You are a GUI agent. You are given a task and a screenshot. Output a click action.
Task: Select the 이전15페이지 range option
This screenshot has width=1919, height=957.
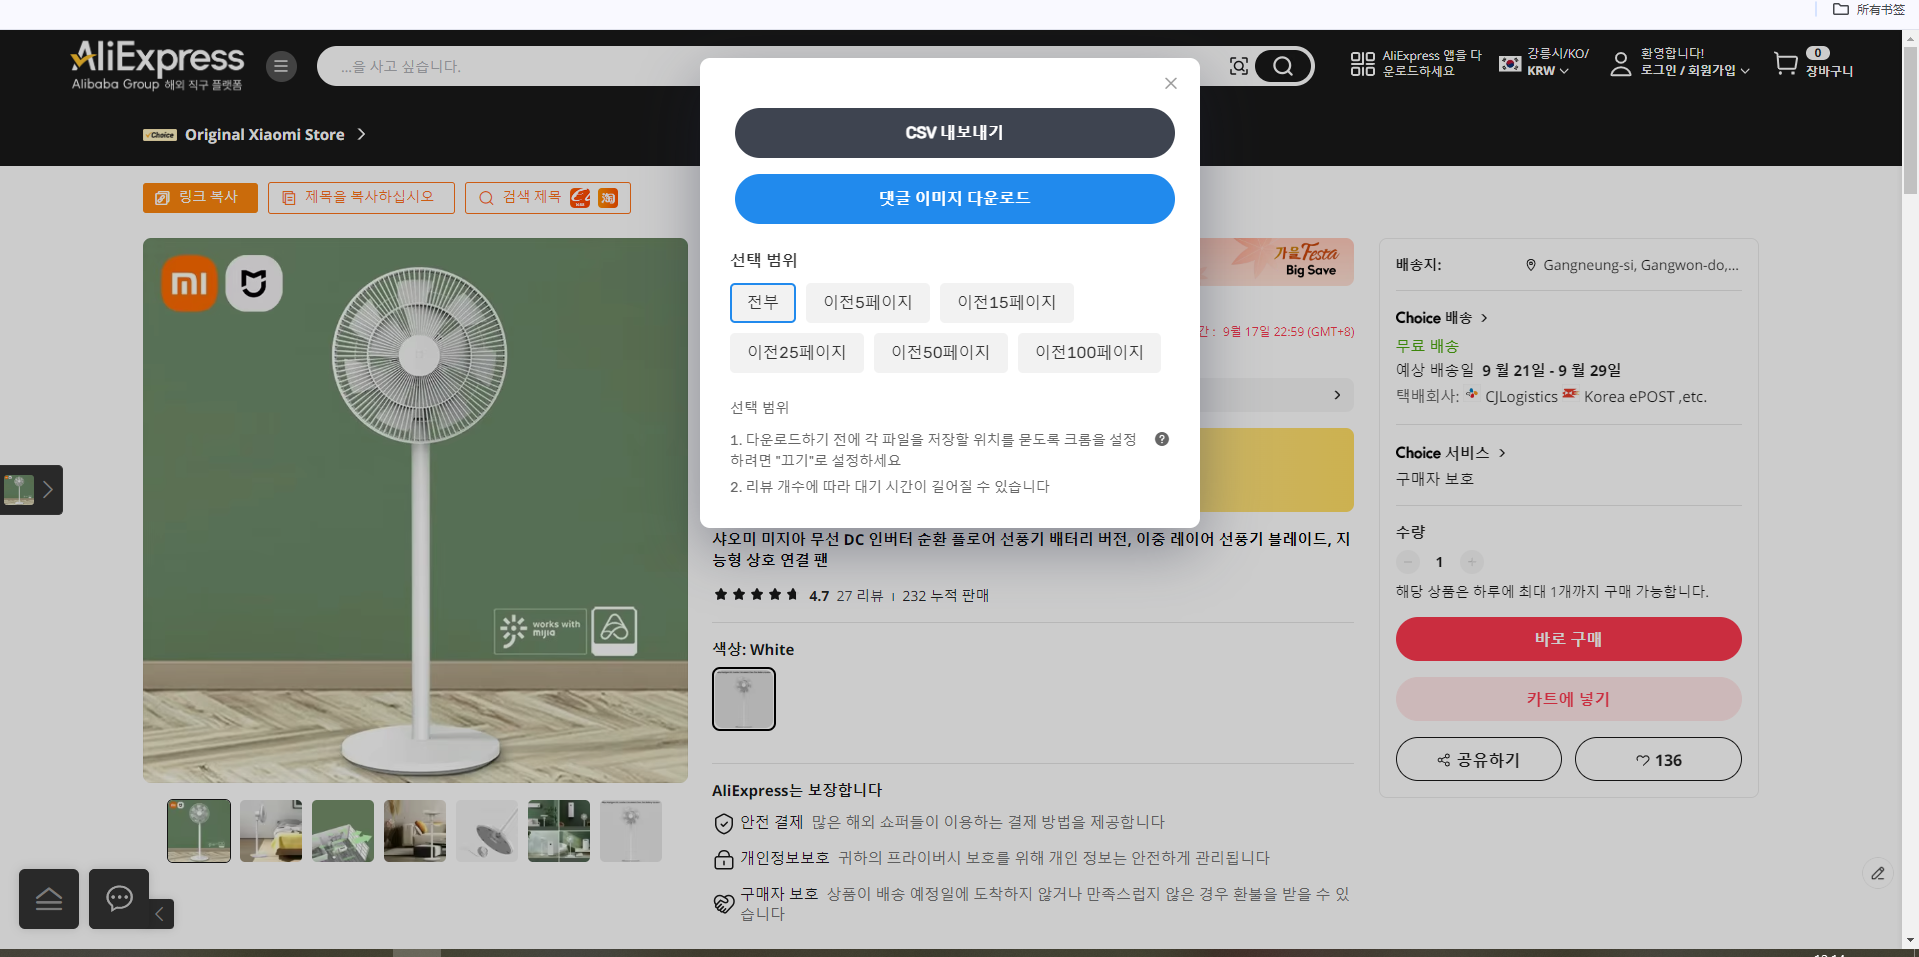click(1006, 303)
